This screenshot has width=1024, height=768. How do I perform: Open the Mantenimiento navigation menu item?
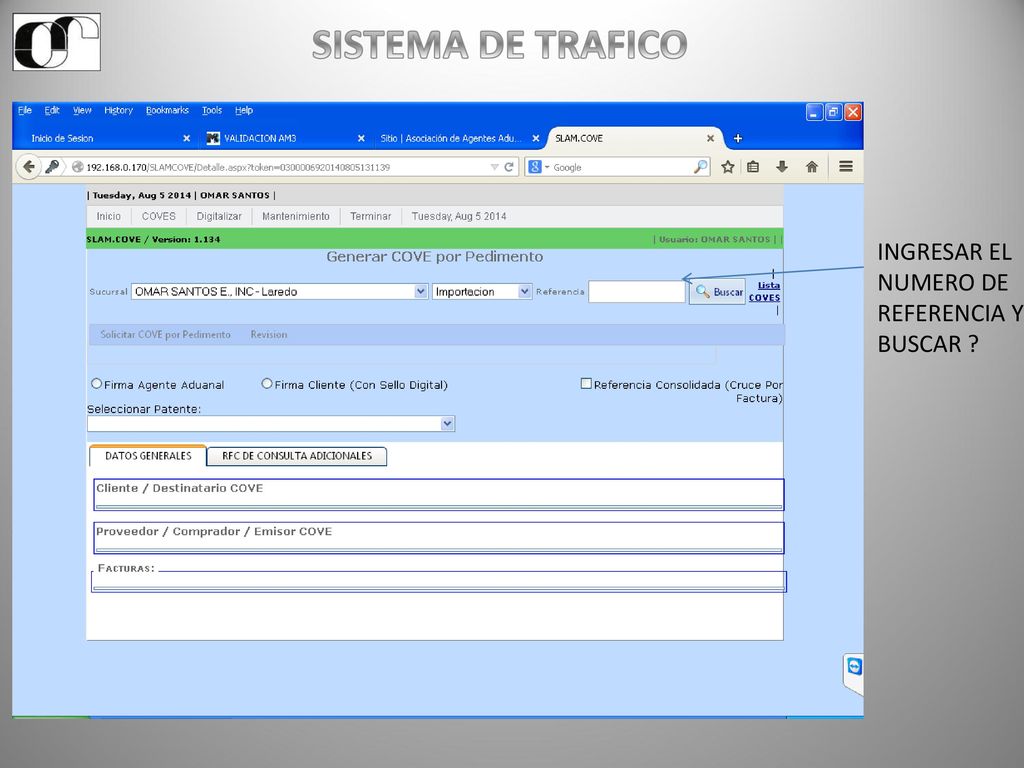(x=296, y=216)
